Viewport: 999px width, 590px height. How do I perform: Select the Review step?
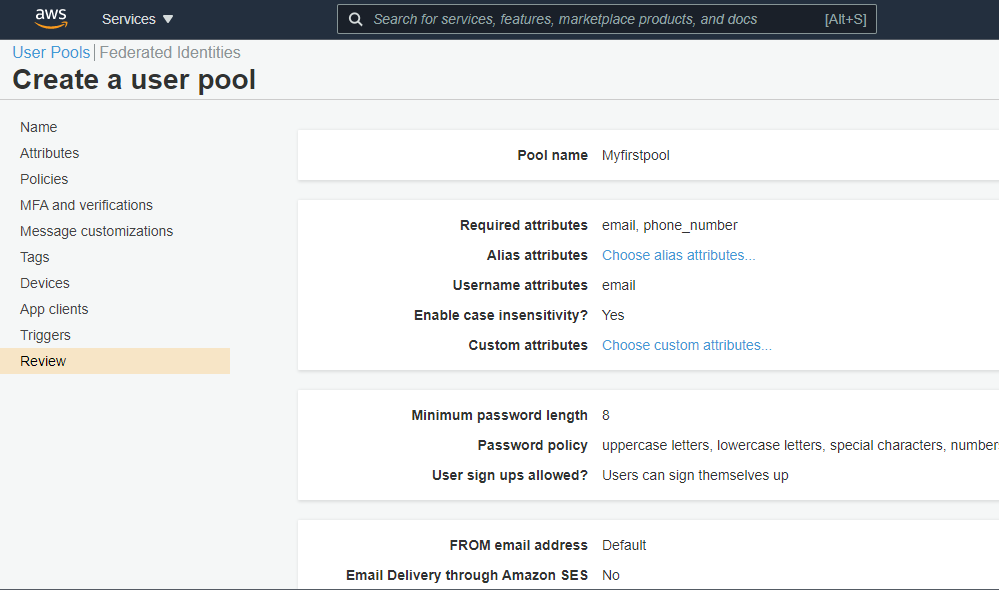[x=43, y=361]
